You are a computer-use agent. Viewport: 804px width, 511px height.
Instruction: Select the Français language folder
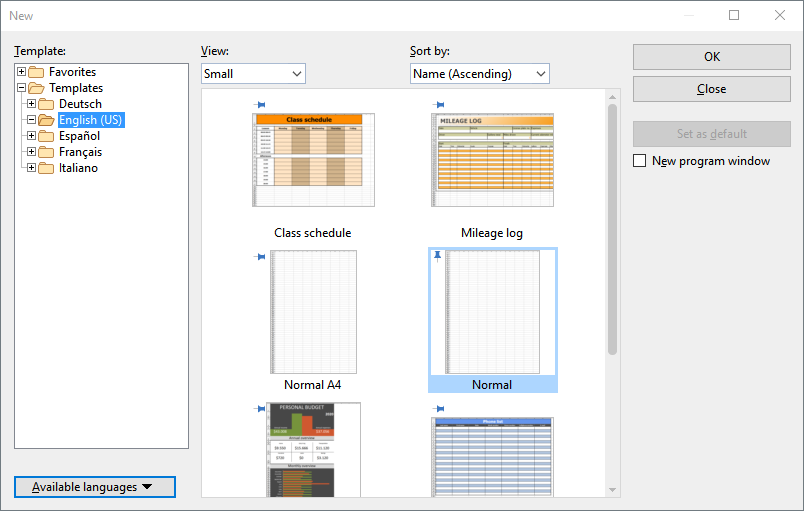pyautogui.click(x=81, y=152)
